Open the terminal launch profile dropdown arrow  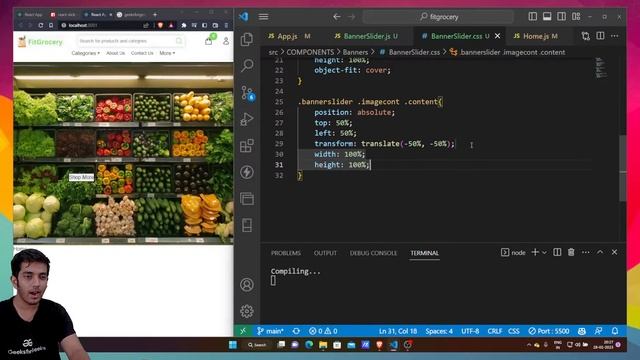point(544,253)
